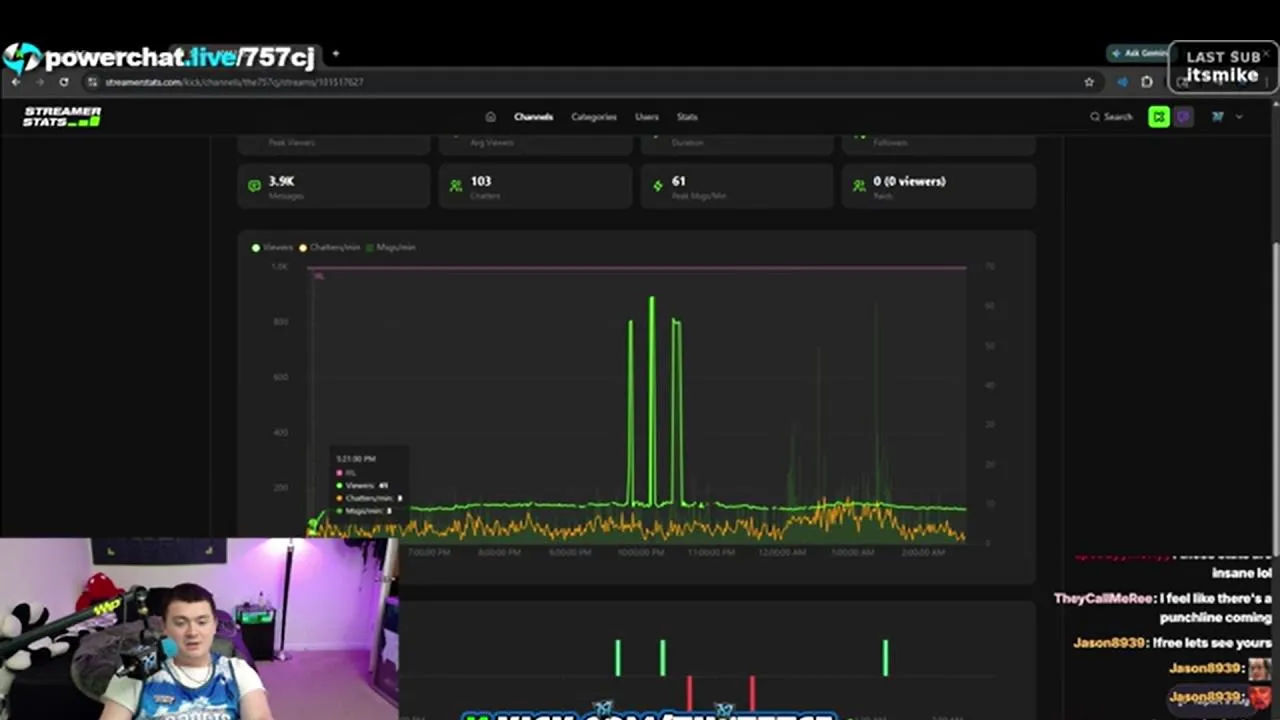Click the blue extension icon in toolbar
The height and width of the screenshot is (720, 1280).
(1122, 82)
